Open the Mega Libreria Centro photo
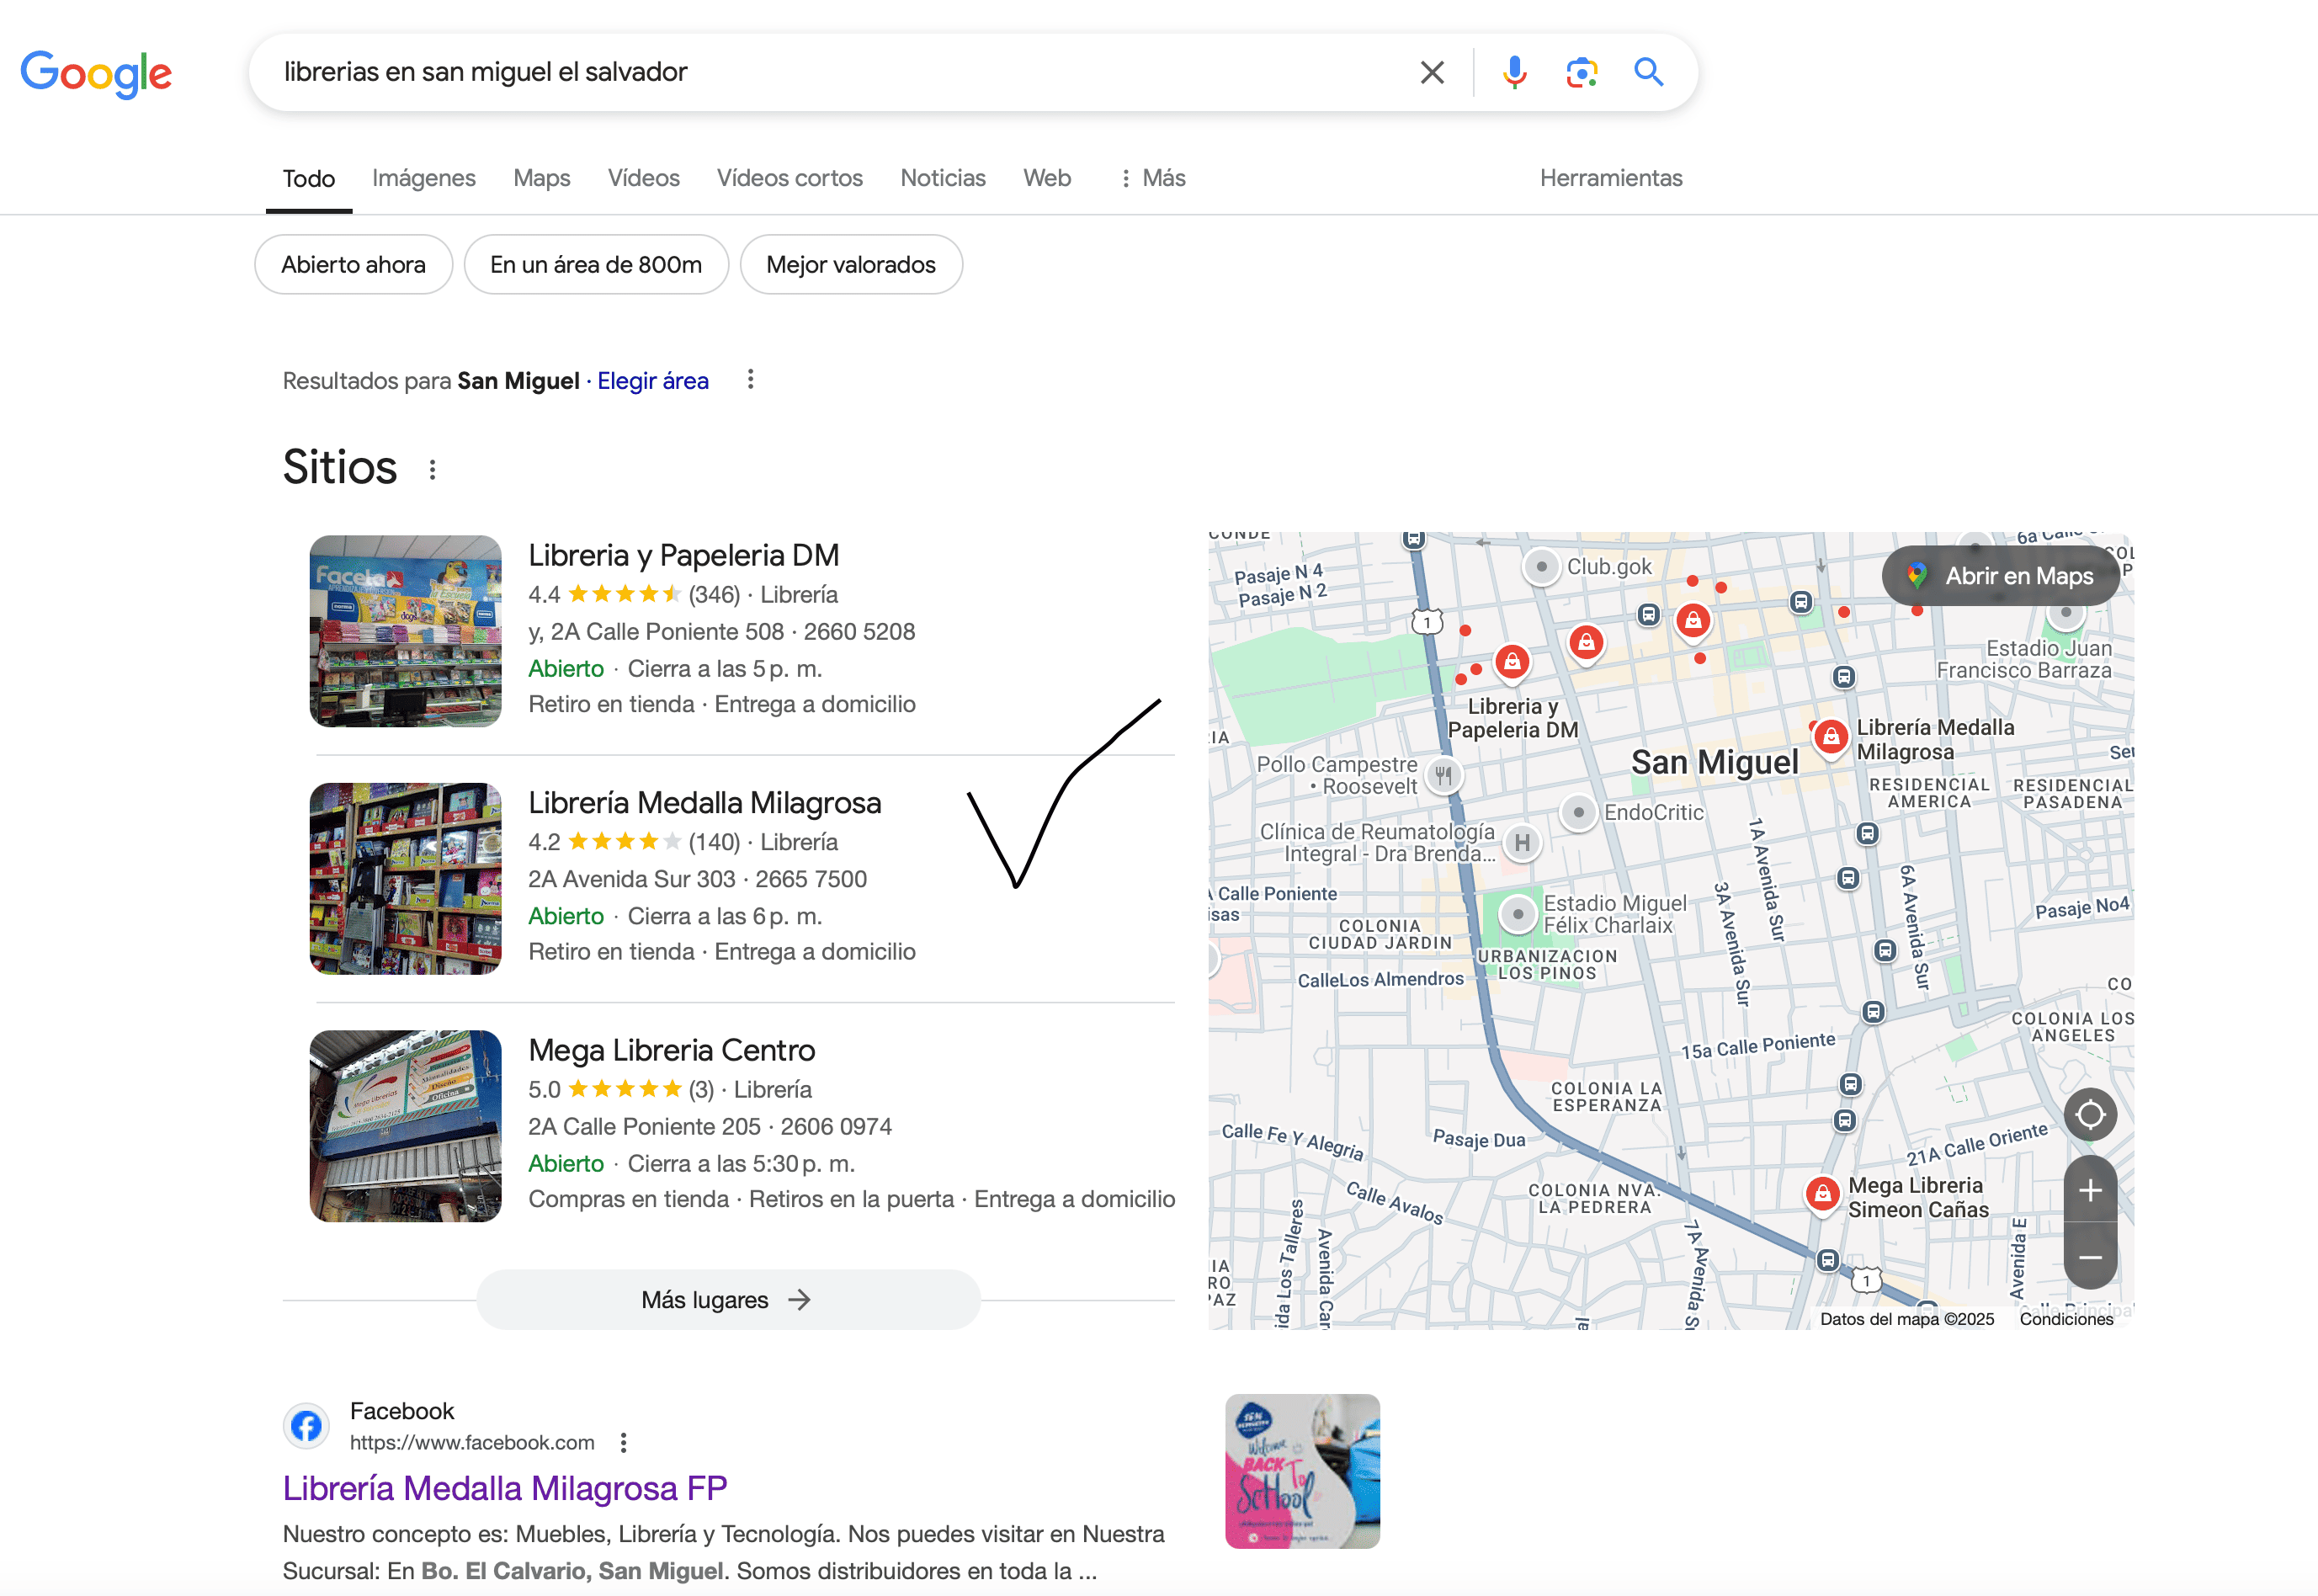The height and width of the screenshot is (1596, 2318). coord(405,1126)
